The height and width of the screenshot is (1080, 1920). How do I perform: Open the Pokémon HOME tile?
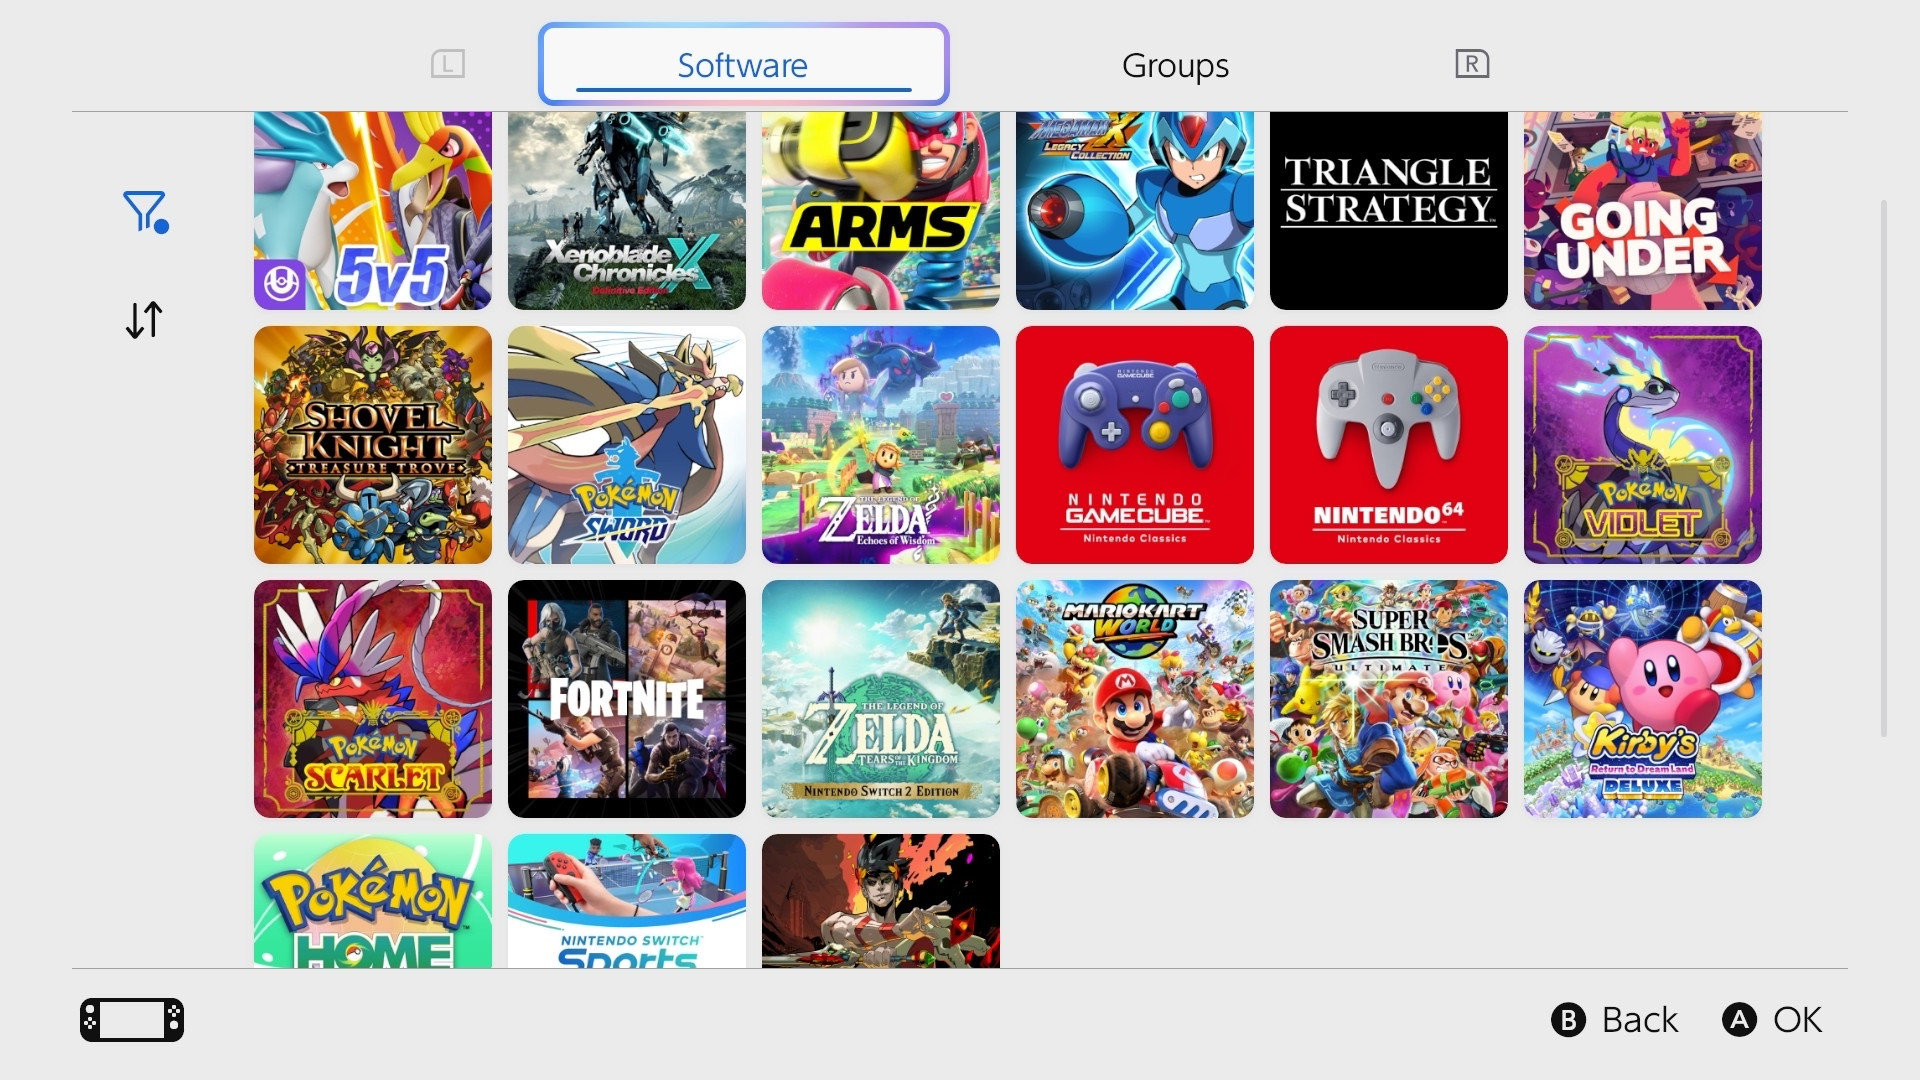pos(373,901)
